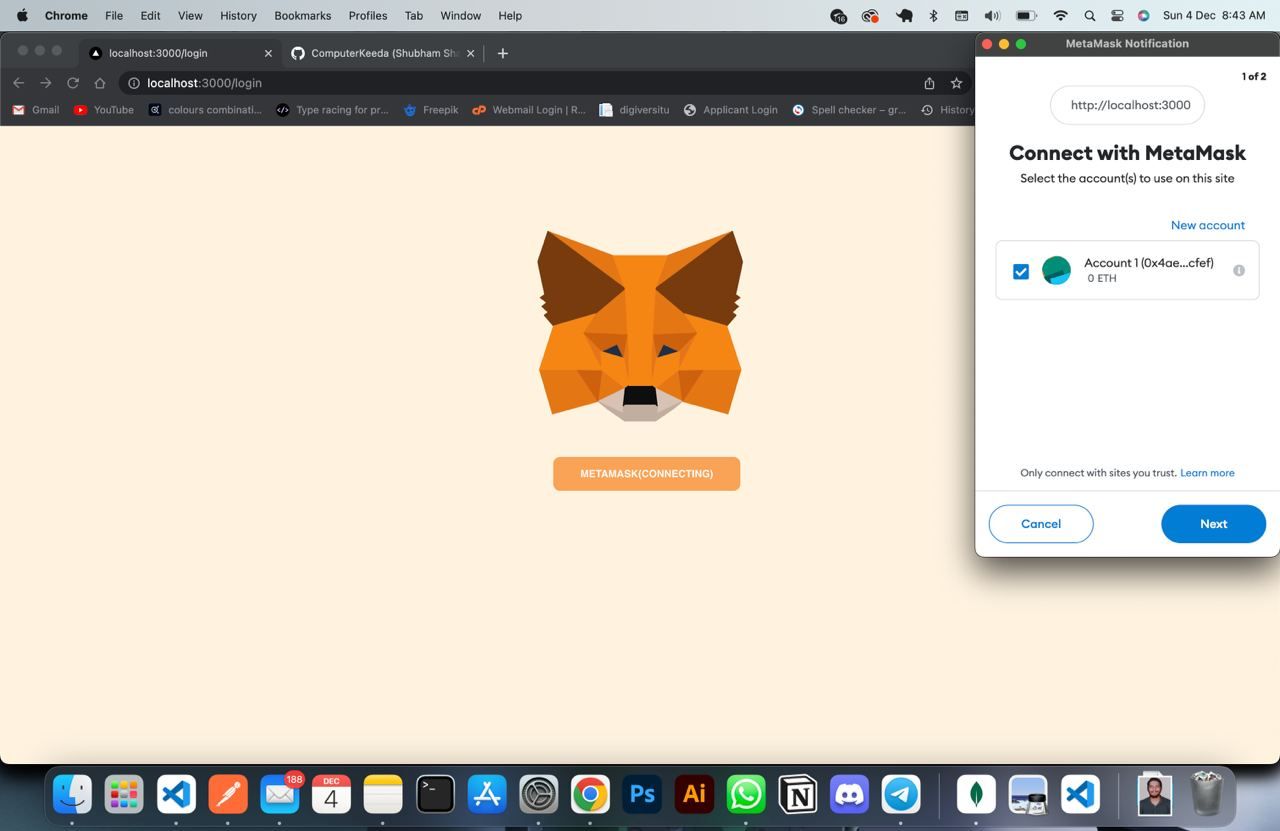The width and height of the screenshot is (1280, 831).
Task: Open Spotlight search in the menu bar
Action: coord(1090,16)
